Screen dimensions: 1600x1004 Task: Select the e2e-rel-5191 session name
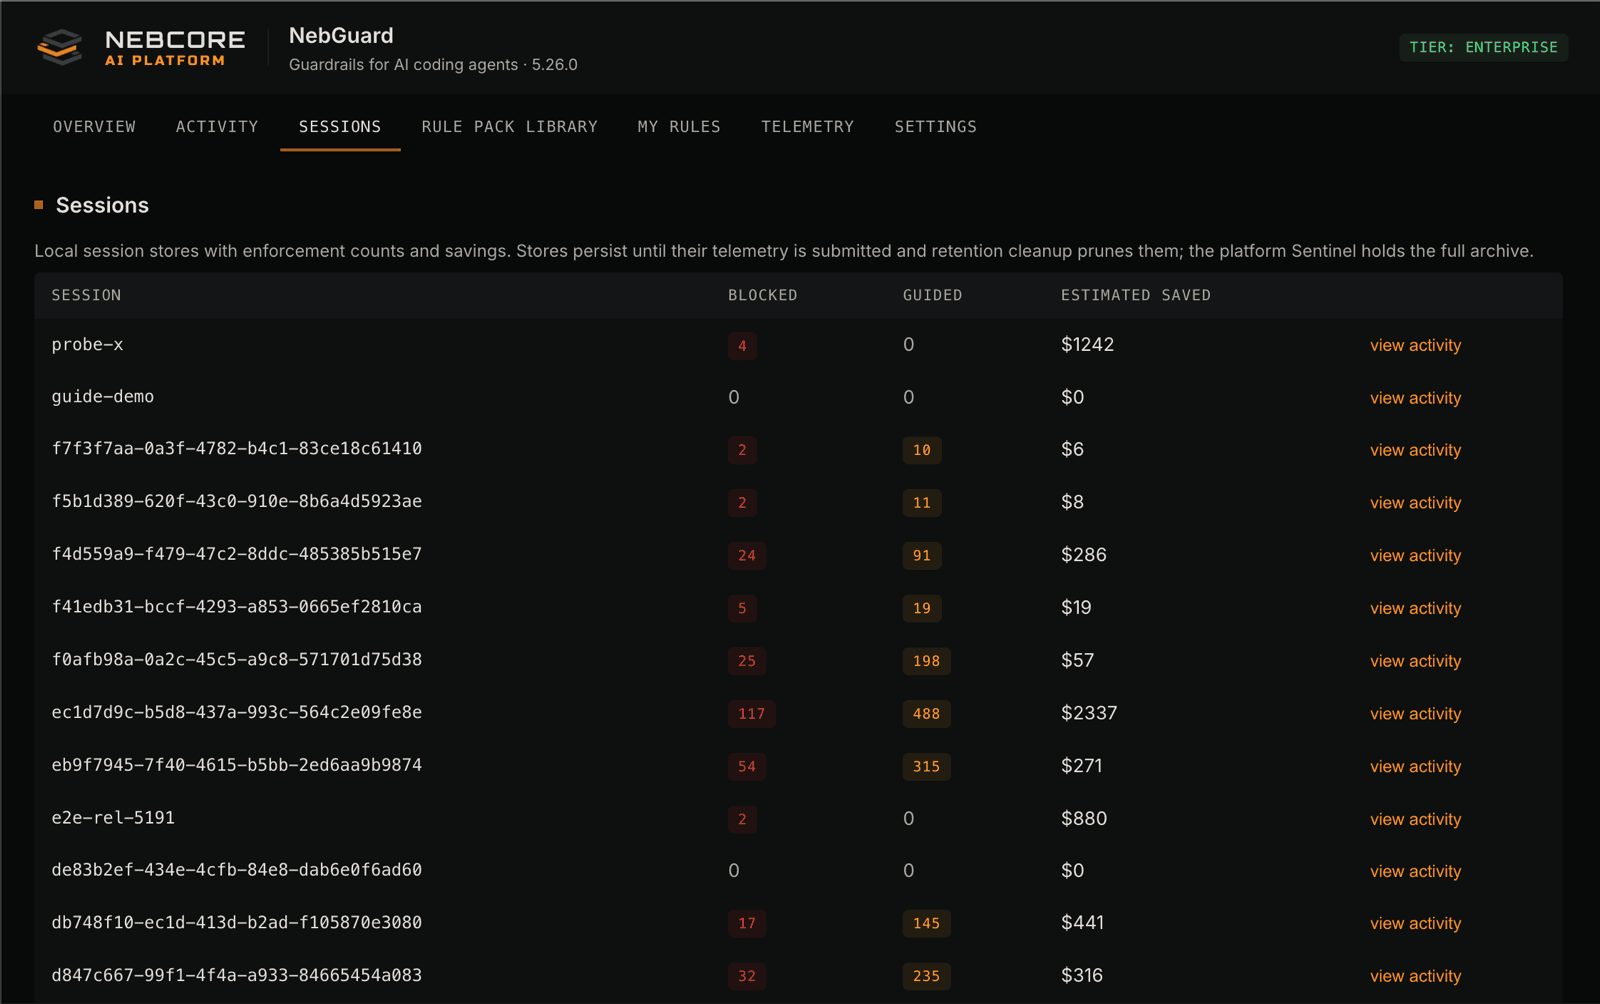point(113,818)
